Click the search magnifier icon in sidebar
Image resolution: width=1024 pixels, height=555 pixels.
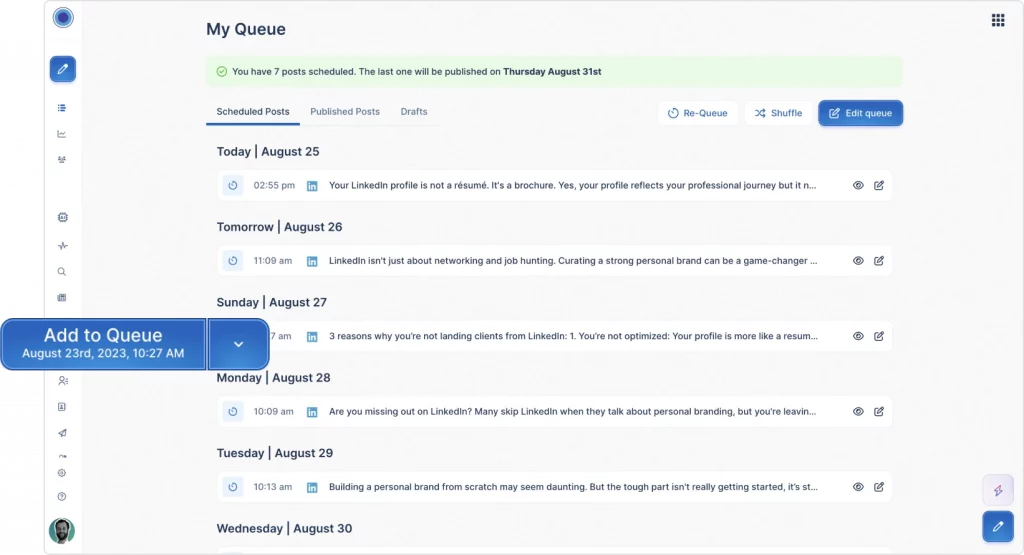pos(62,272)
